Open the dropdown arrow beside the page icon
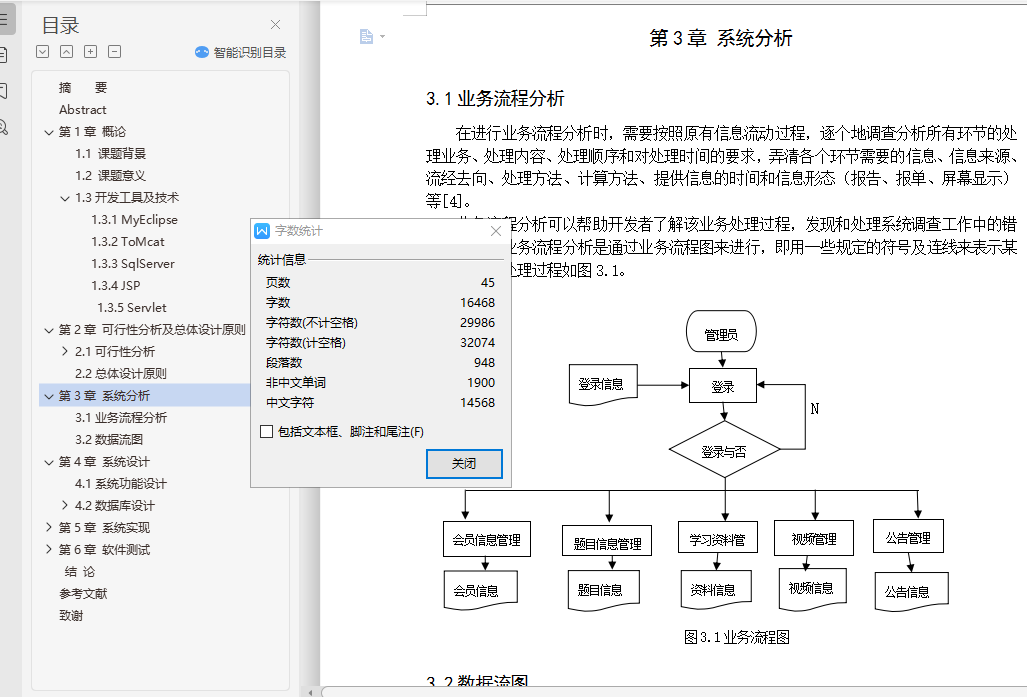Viewport: 1027px width, 697px height. pos(383,37)
